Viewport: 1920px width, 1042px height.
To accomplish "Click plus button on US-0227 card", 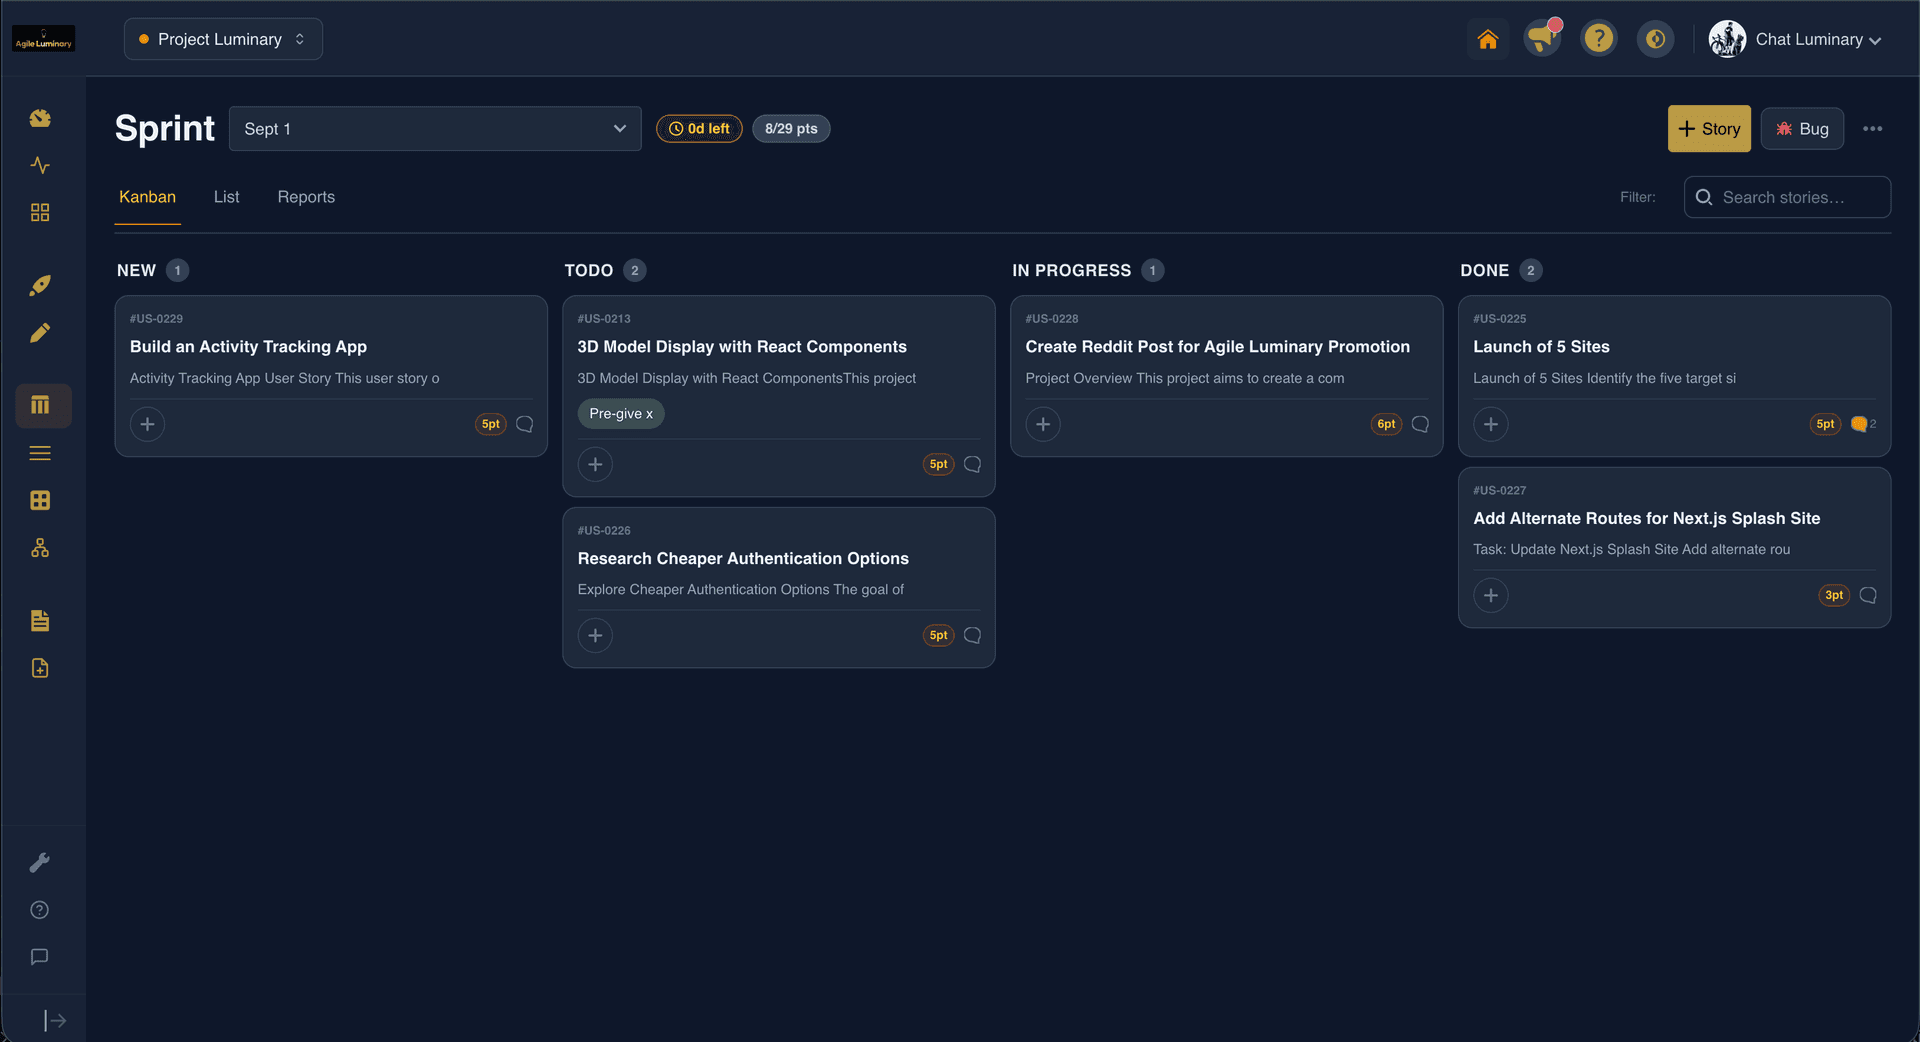I will click(1491, 595).
